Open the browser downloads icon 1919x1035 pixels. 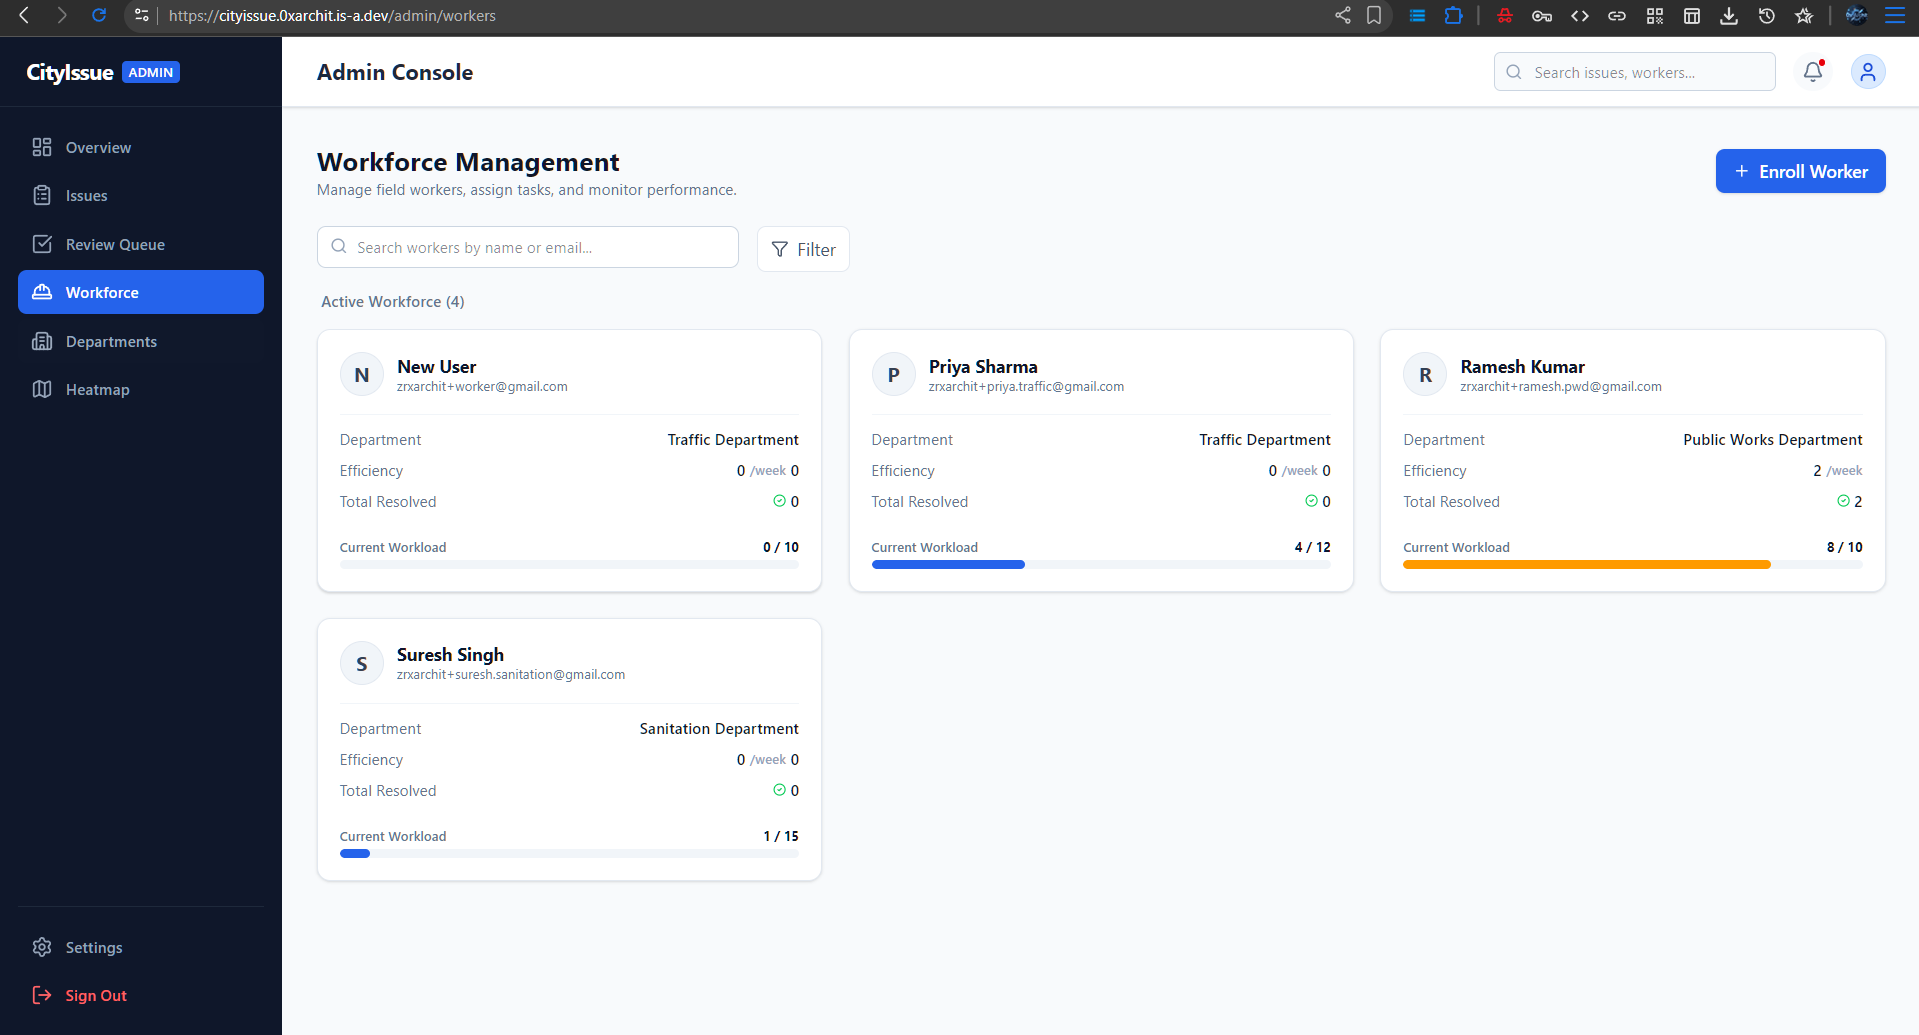pos(1729,16)
